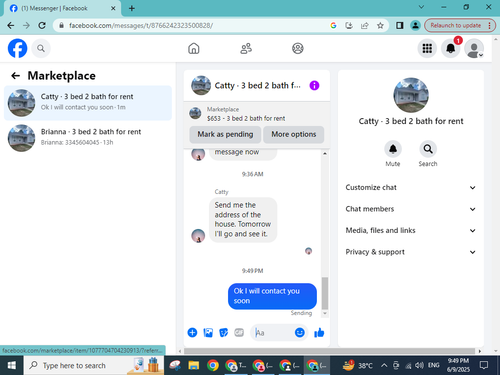Choose a GIF using the GIF icon
The width and height of the screenshot is (500, 375).
pyautogui.click(x=239, y=333)
